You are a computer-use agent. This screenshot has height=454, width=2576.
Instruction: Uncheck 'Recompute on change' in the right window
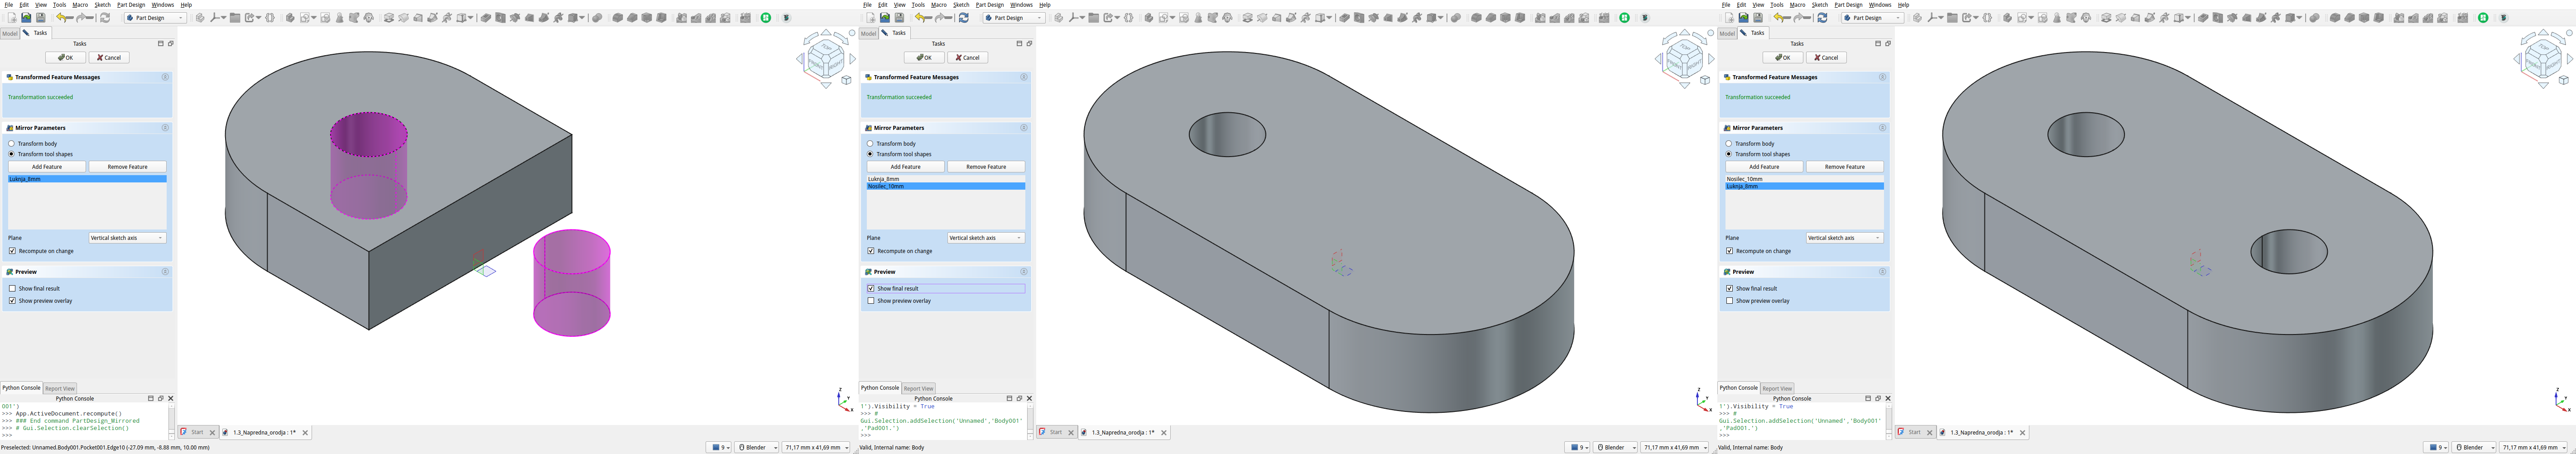pos(1730,251)
